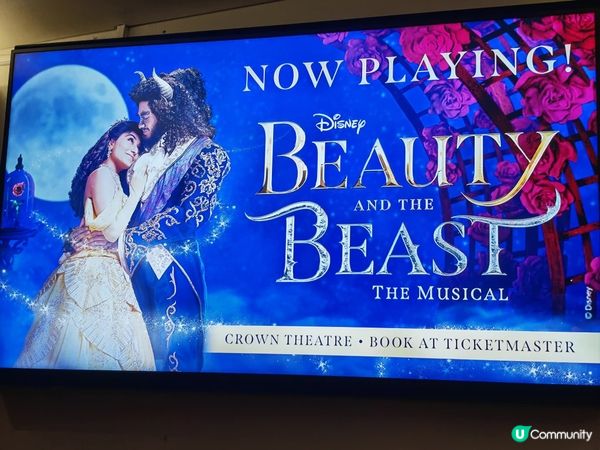Screen dimensions: 600x450
Task: Click BOOK AT TICKETMASTER text
Action: tap(472, 344)
